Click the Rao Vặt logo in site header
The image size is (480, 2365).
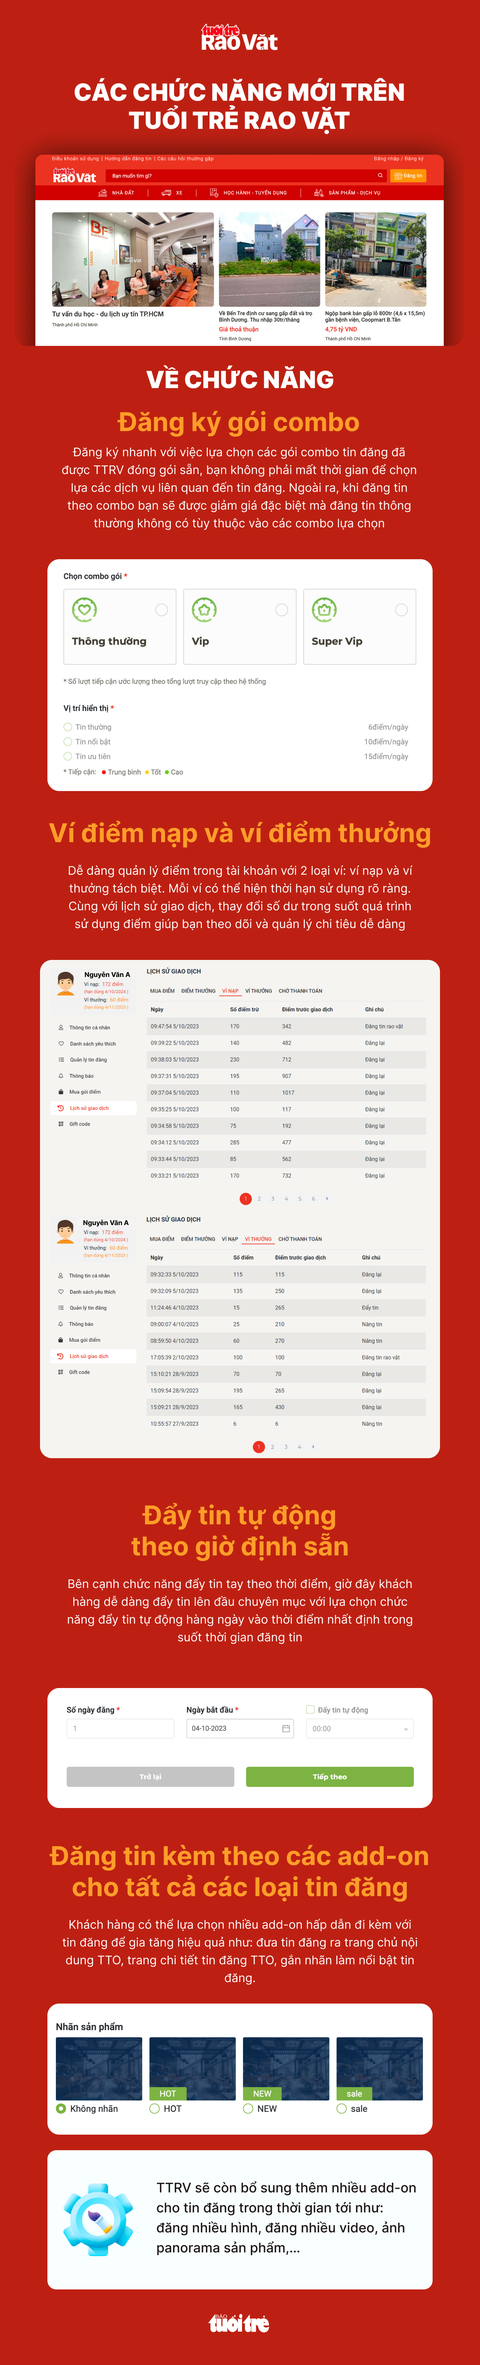74,175
